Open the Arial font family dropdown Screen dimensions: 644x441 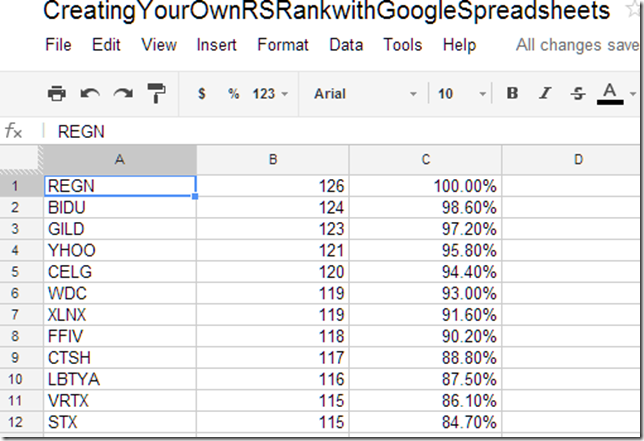pyautogui.click(x=365, y=94)
